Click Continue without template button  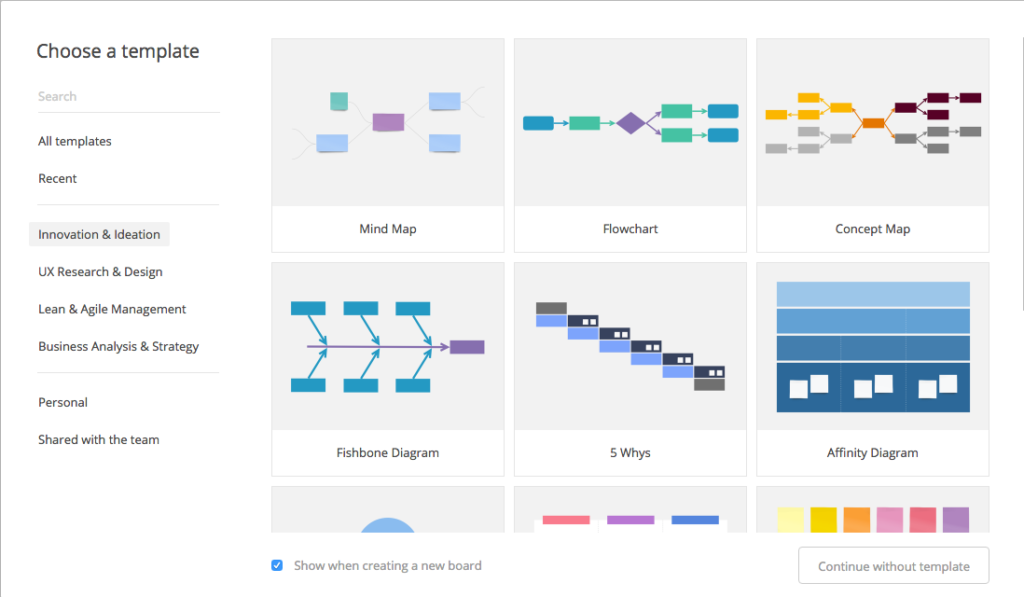click(x=893, y=566)
